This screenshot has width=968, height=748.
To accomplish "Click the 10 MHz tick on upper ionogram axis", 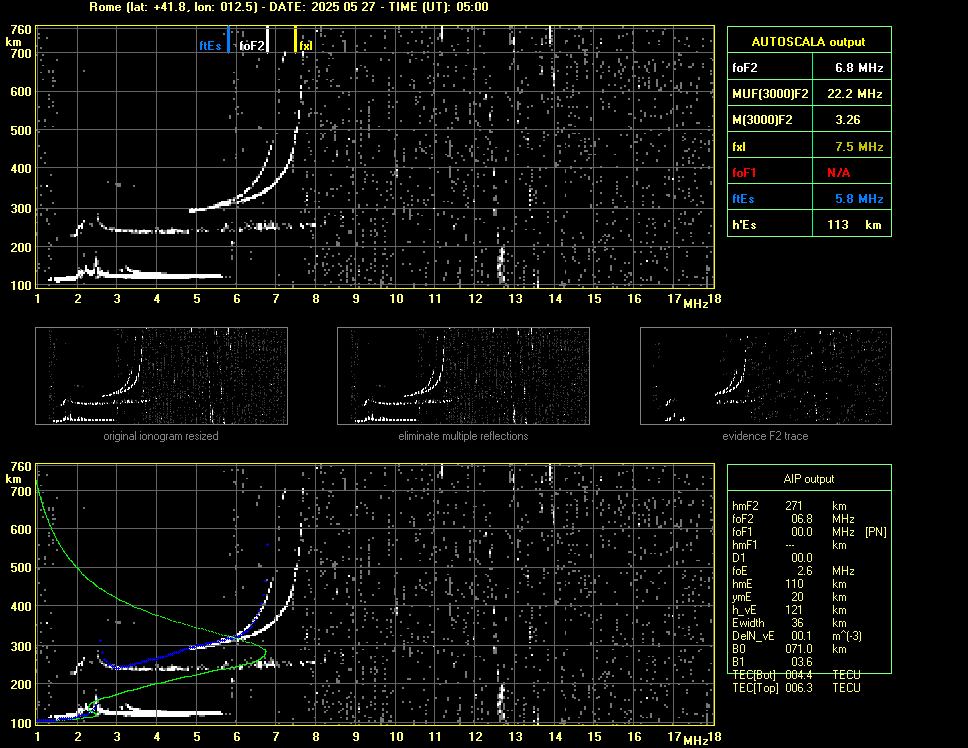I will click(x=396, y=299).
